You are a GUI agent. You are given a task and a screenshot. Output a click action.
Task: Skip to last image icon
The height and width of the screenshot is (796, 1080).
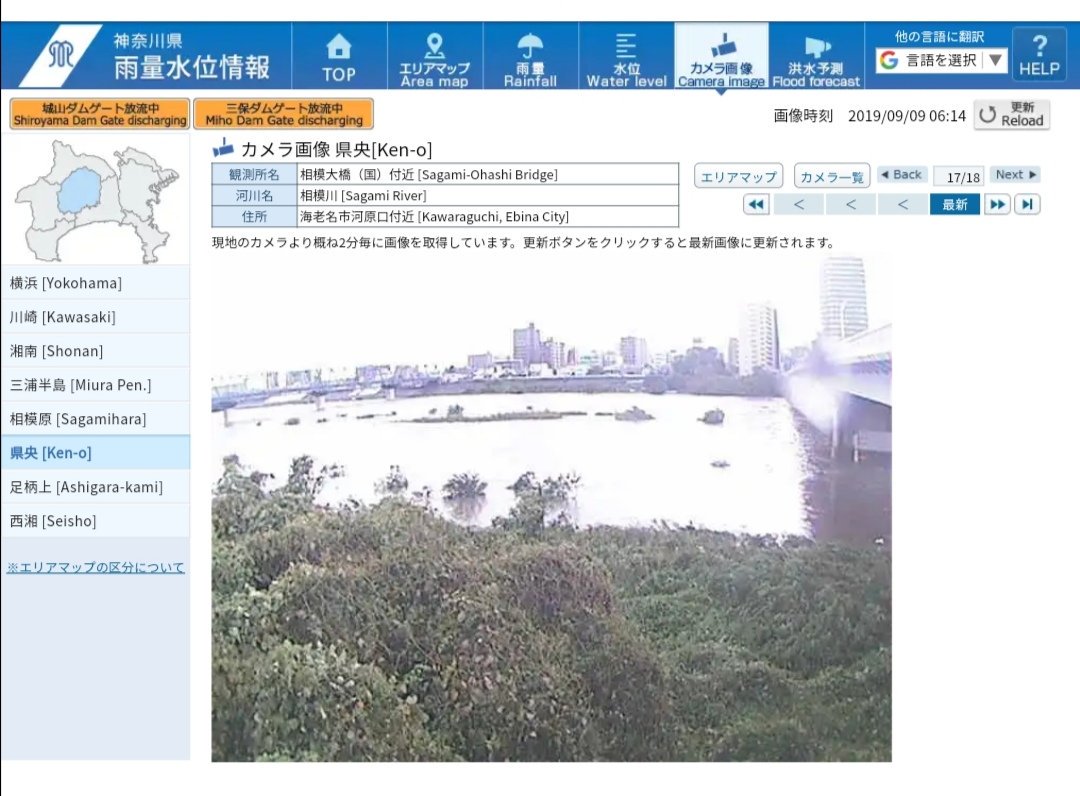(1027, 205)
